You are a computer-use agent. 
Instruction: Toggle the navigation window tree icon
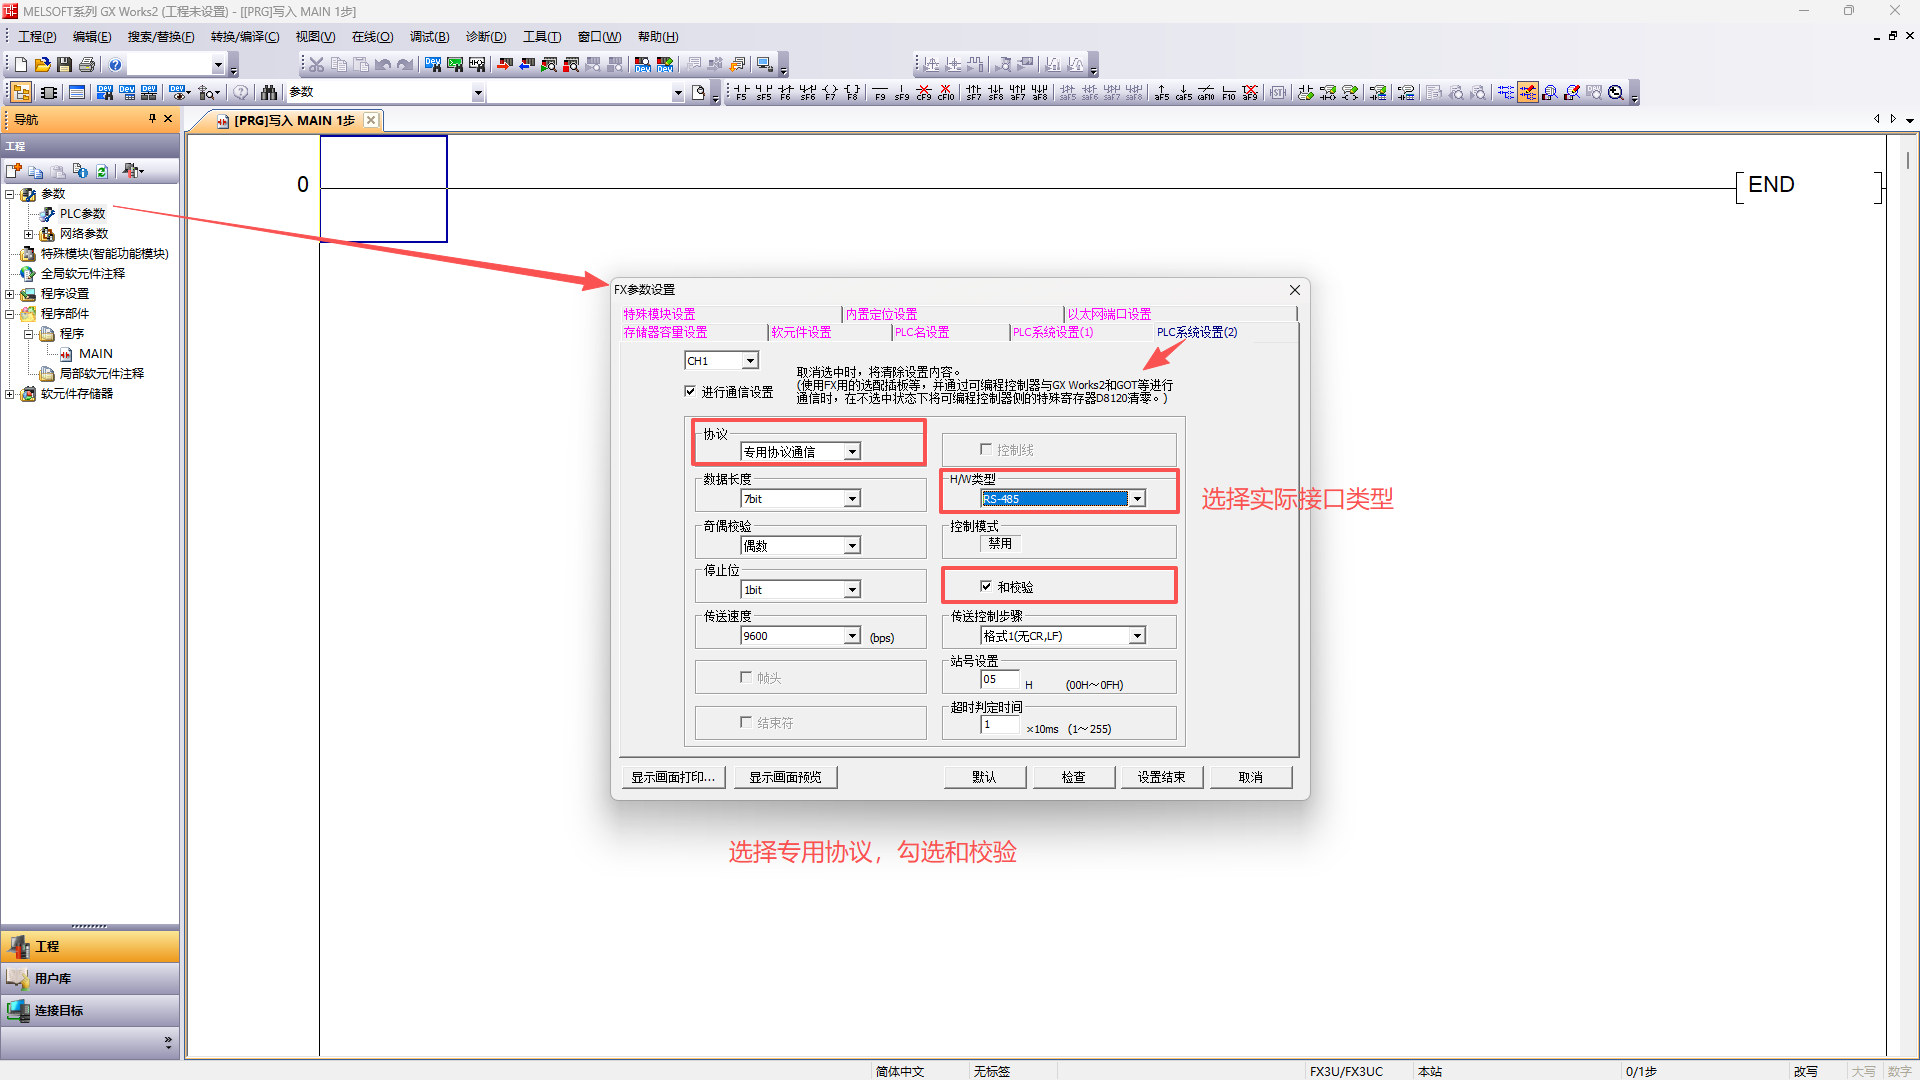21,93
